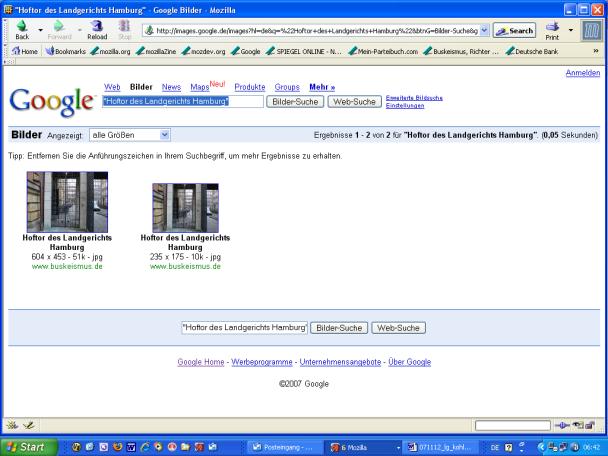Open the mozillaZine bookmark

tap(156, 51)
